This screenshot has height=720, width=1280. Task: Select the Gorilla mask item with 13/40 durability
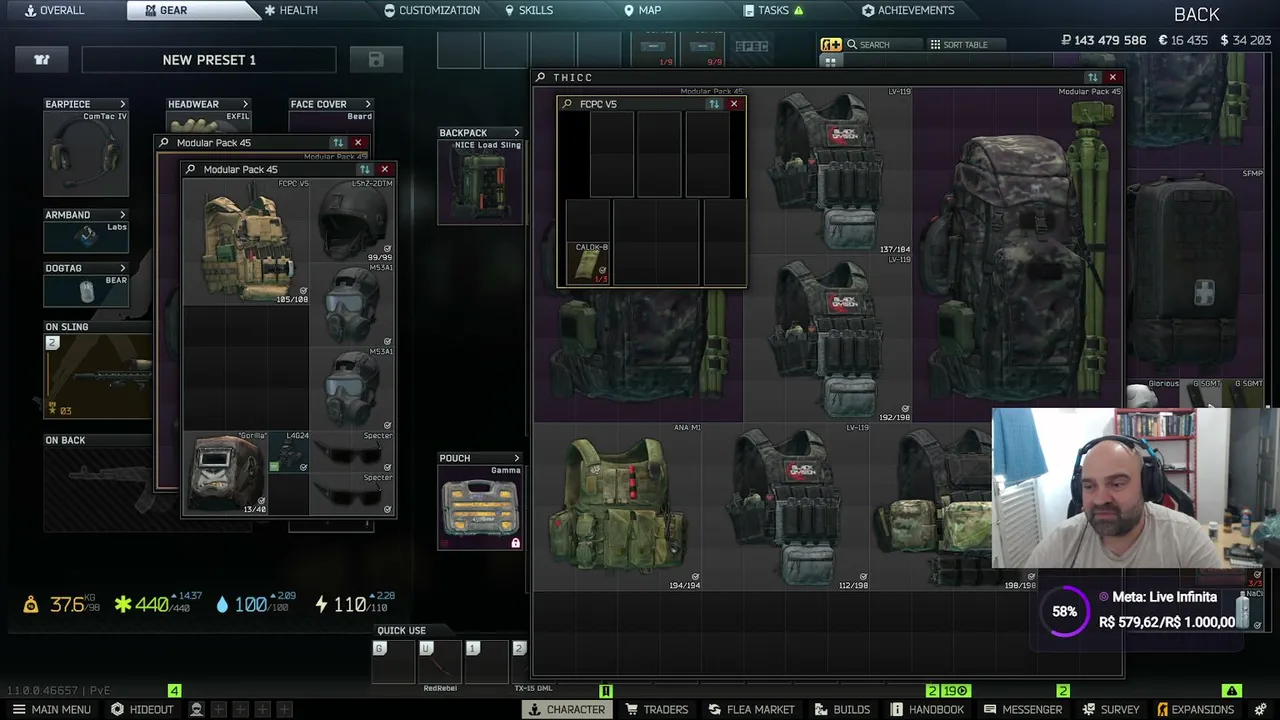tap(225, 473)
